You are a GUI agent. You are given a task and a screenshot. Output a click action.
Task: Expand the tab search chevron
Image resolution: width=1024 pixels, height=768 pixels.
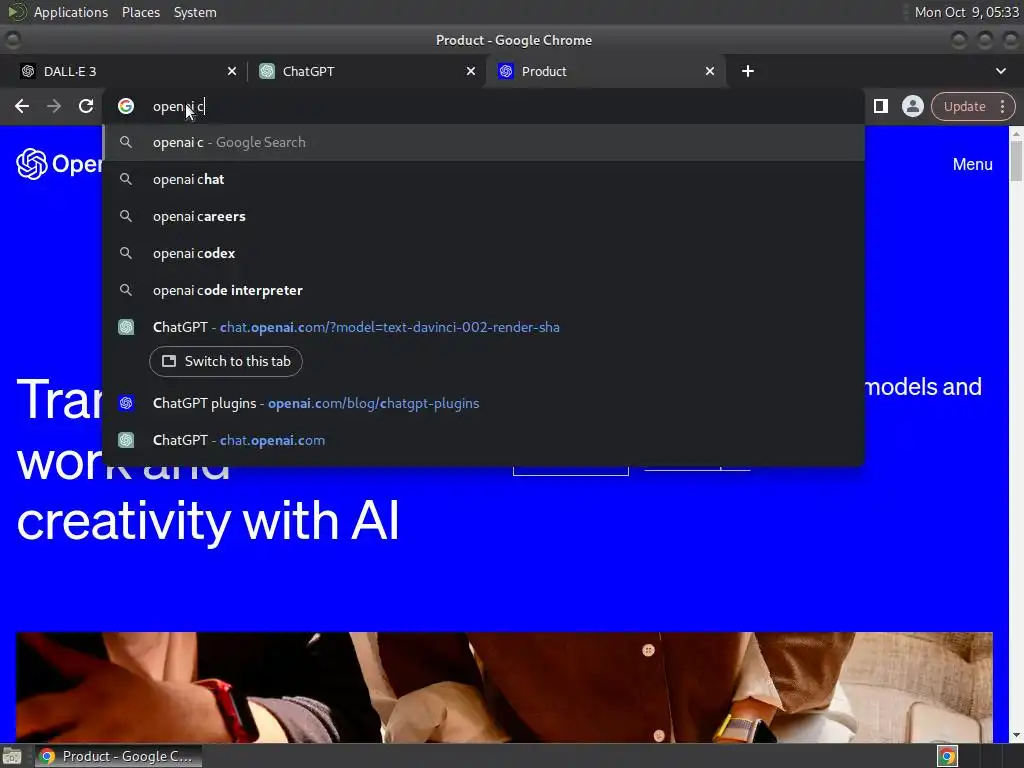(1000, 71)
